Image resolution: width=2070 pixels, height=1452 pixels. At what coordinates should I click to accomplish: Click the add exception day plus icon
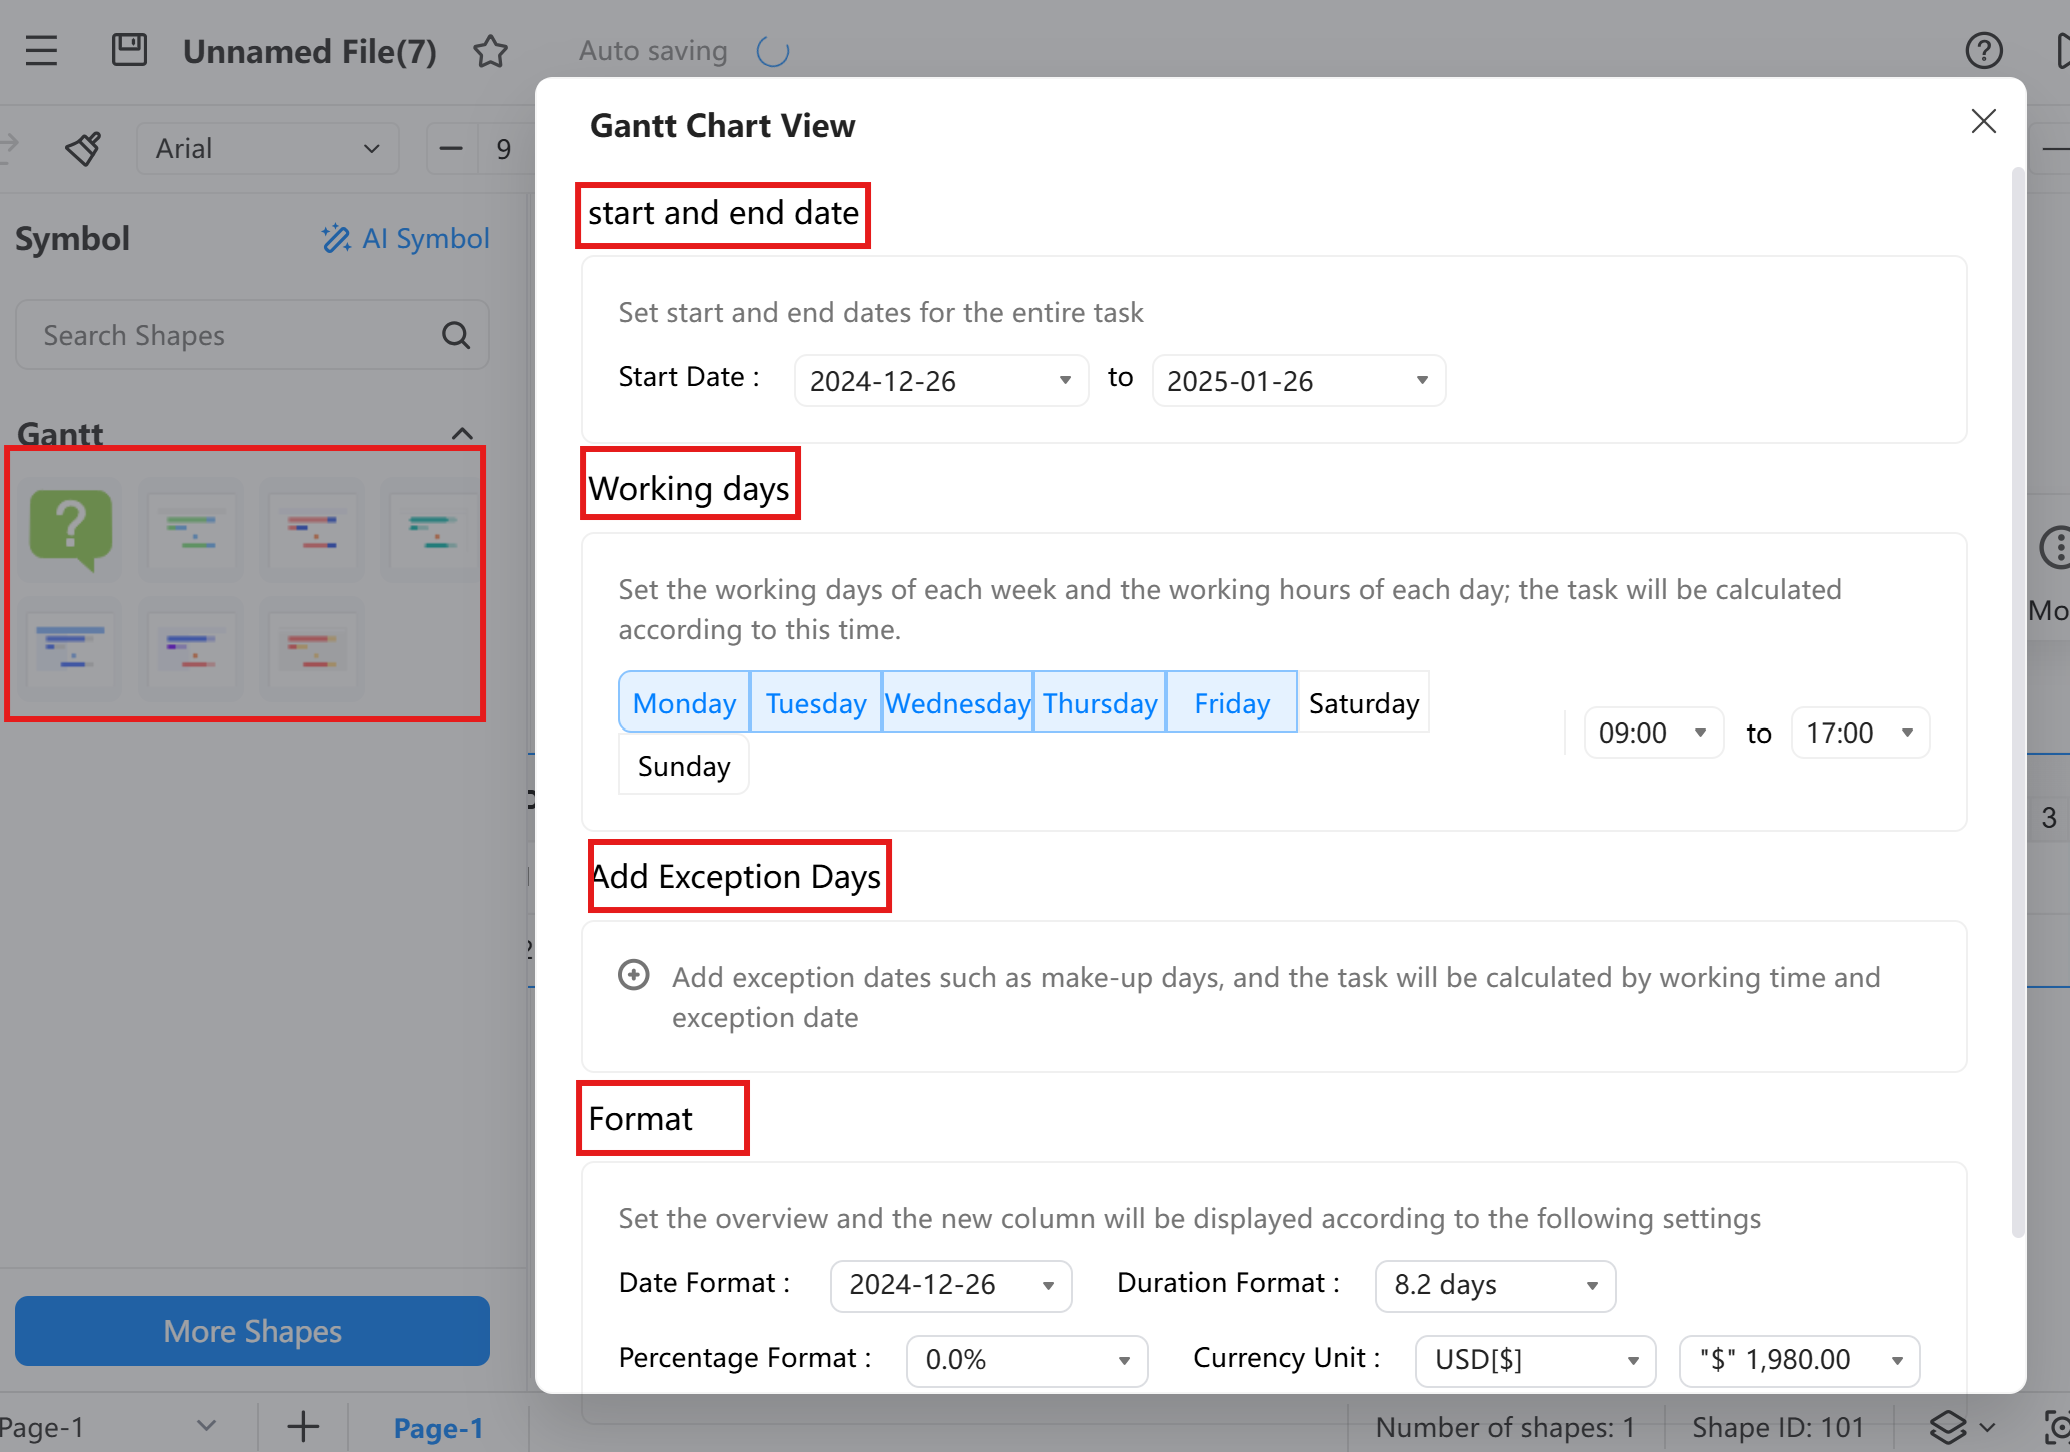click(x=634, y=974)
